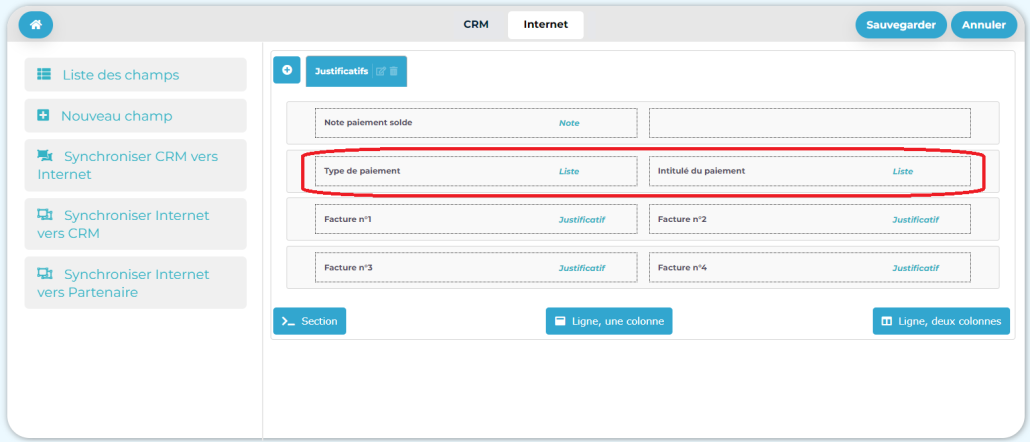Click the empty field slot beside Note paiement solde

[809, 123]
